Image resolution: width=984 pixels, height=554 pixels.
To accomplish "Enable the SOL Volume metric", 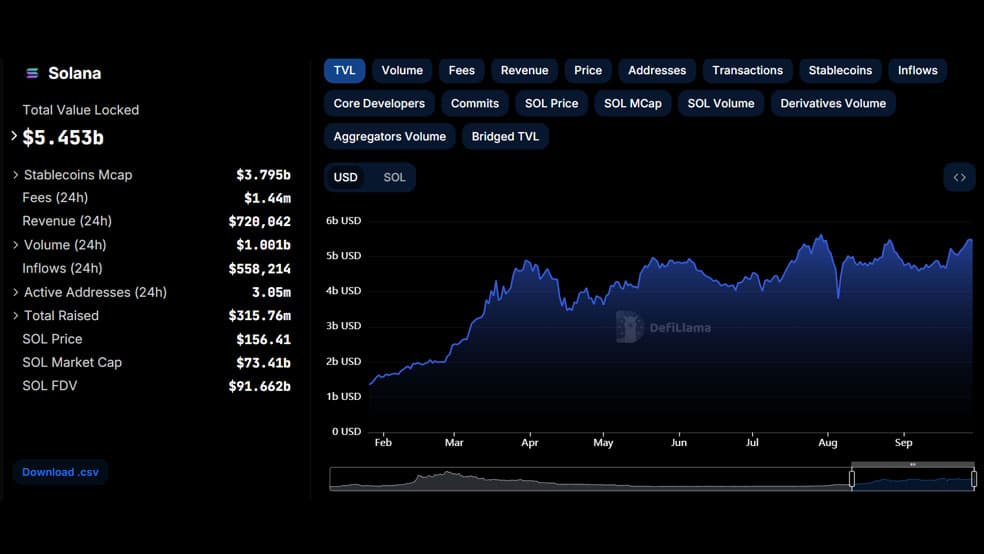I will tap(721, 104).
